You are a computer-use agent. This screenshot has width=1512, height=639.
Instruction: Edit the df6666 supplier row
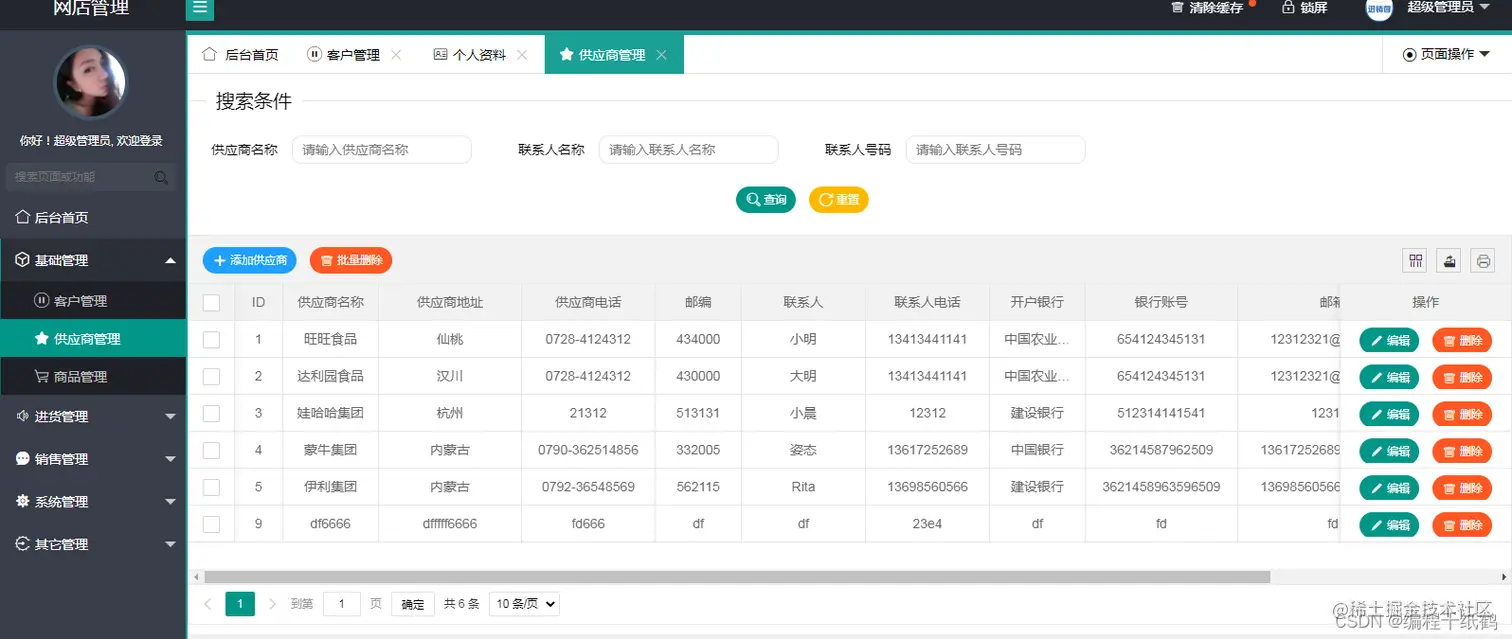(x=1389, y=525)
